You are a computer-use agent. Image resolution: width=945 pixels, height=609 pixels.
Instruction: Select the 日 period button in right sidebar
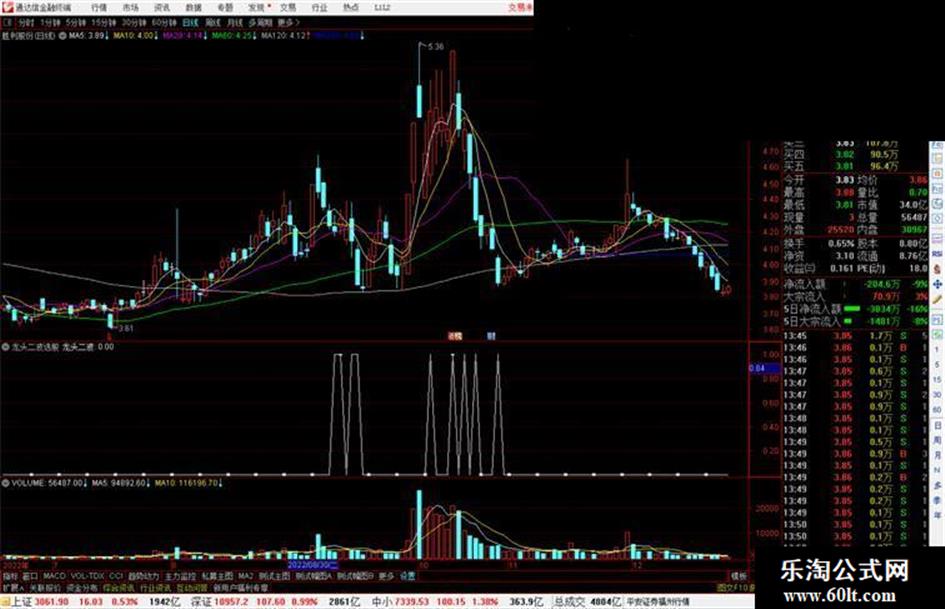tap(937, 426)
